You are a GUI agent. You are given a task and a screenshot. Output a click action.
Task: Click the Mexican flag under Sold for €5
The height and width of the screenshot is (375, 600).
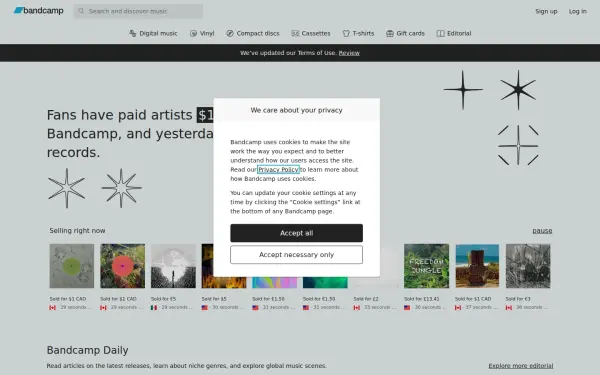pos(154,307)
